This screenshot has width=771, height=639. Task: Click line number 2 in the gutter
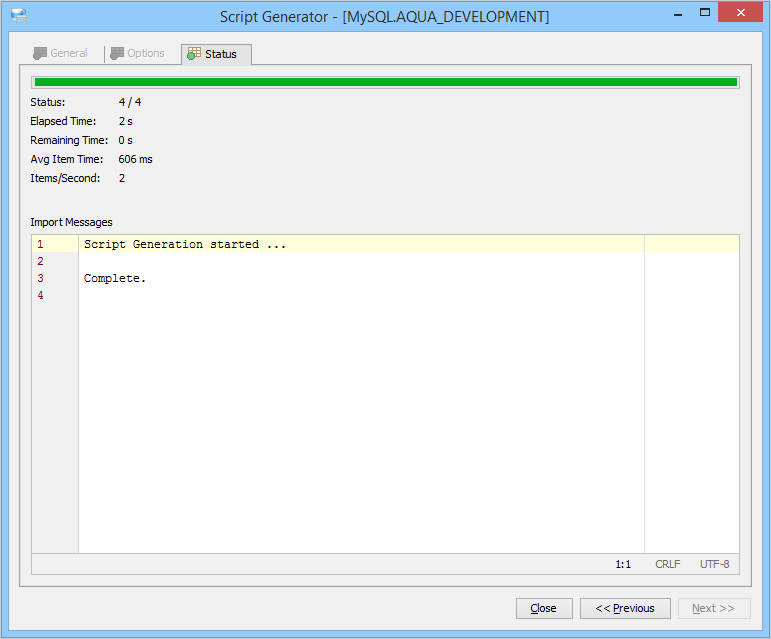[x=40, y=261]
